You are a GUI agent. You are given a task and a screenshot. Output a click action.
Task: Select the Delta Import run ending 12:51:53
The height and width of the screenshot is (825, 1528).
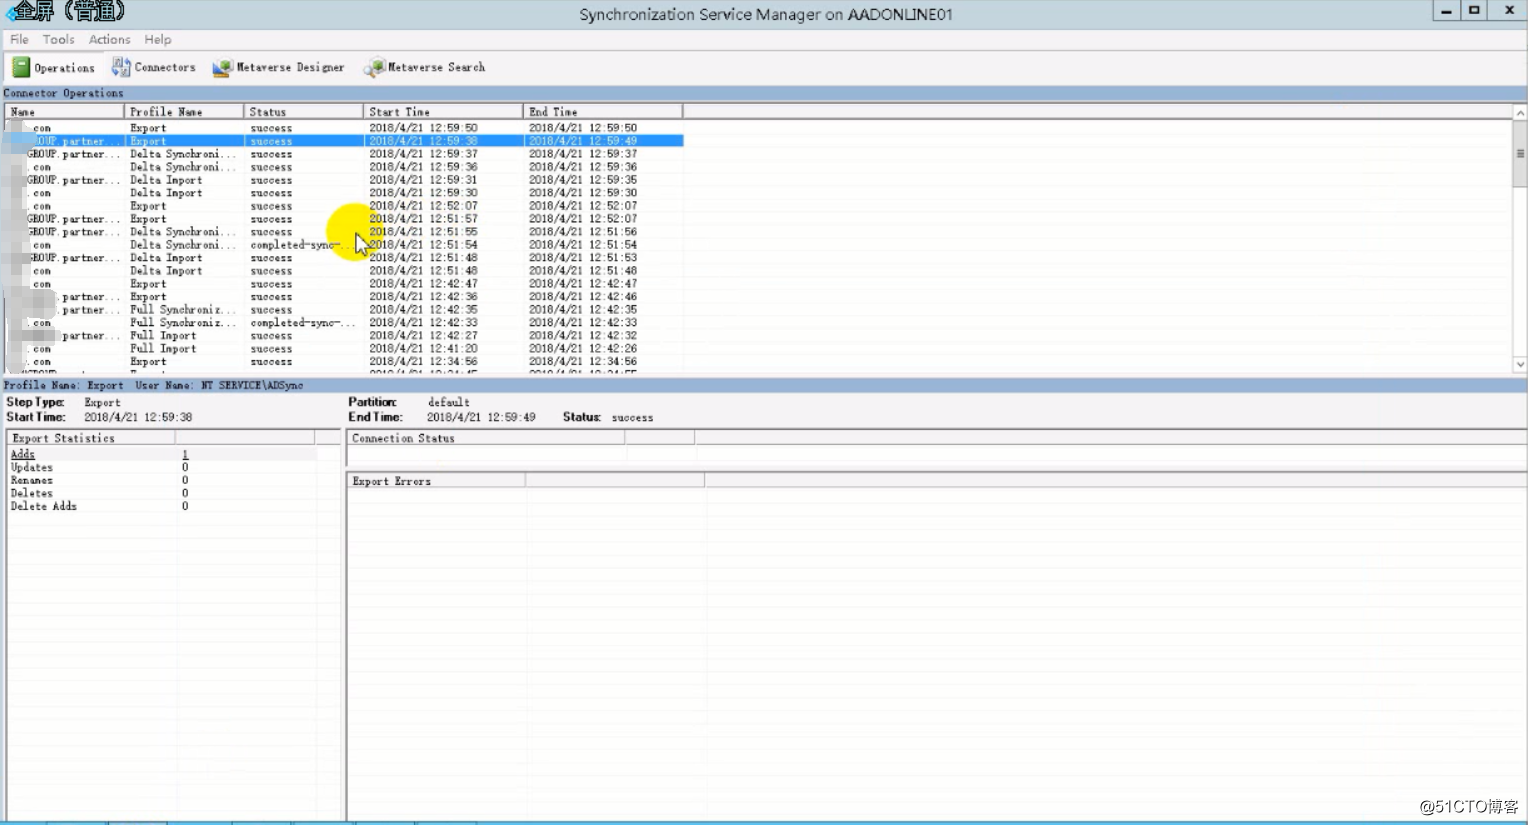(x=344, y=258)
